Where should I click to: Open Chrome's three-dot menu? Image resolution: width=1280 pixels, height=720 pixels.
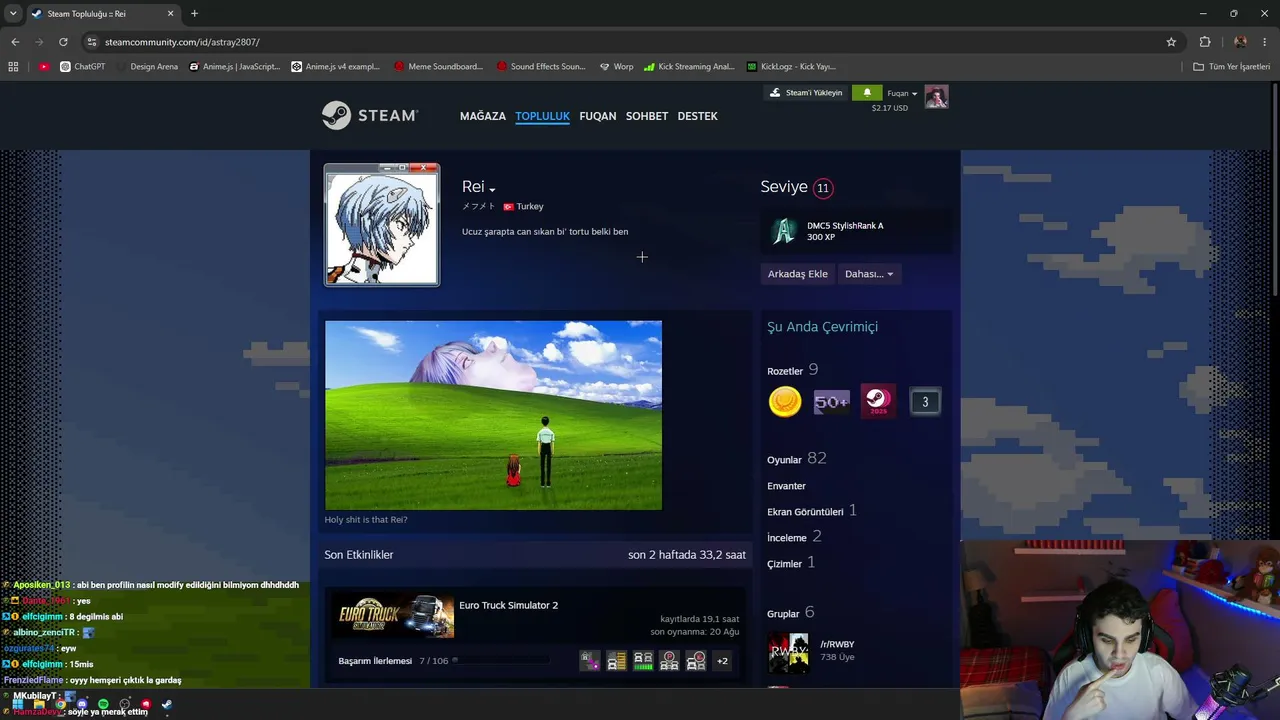click(1264, 42)
